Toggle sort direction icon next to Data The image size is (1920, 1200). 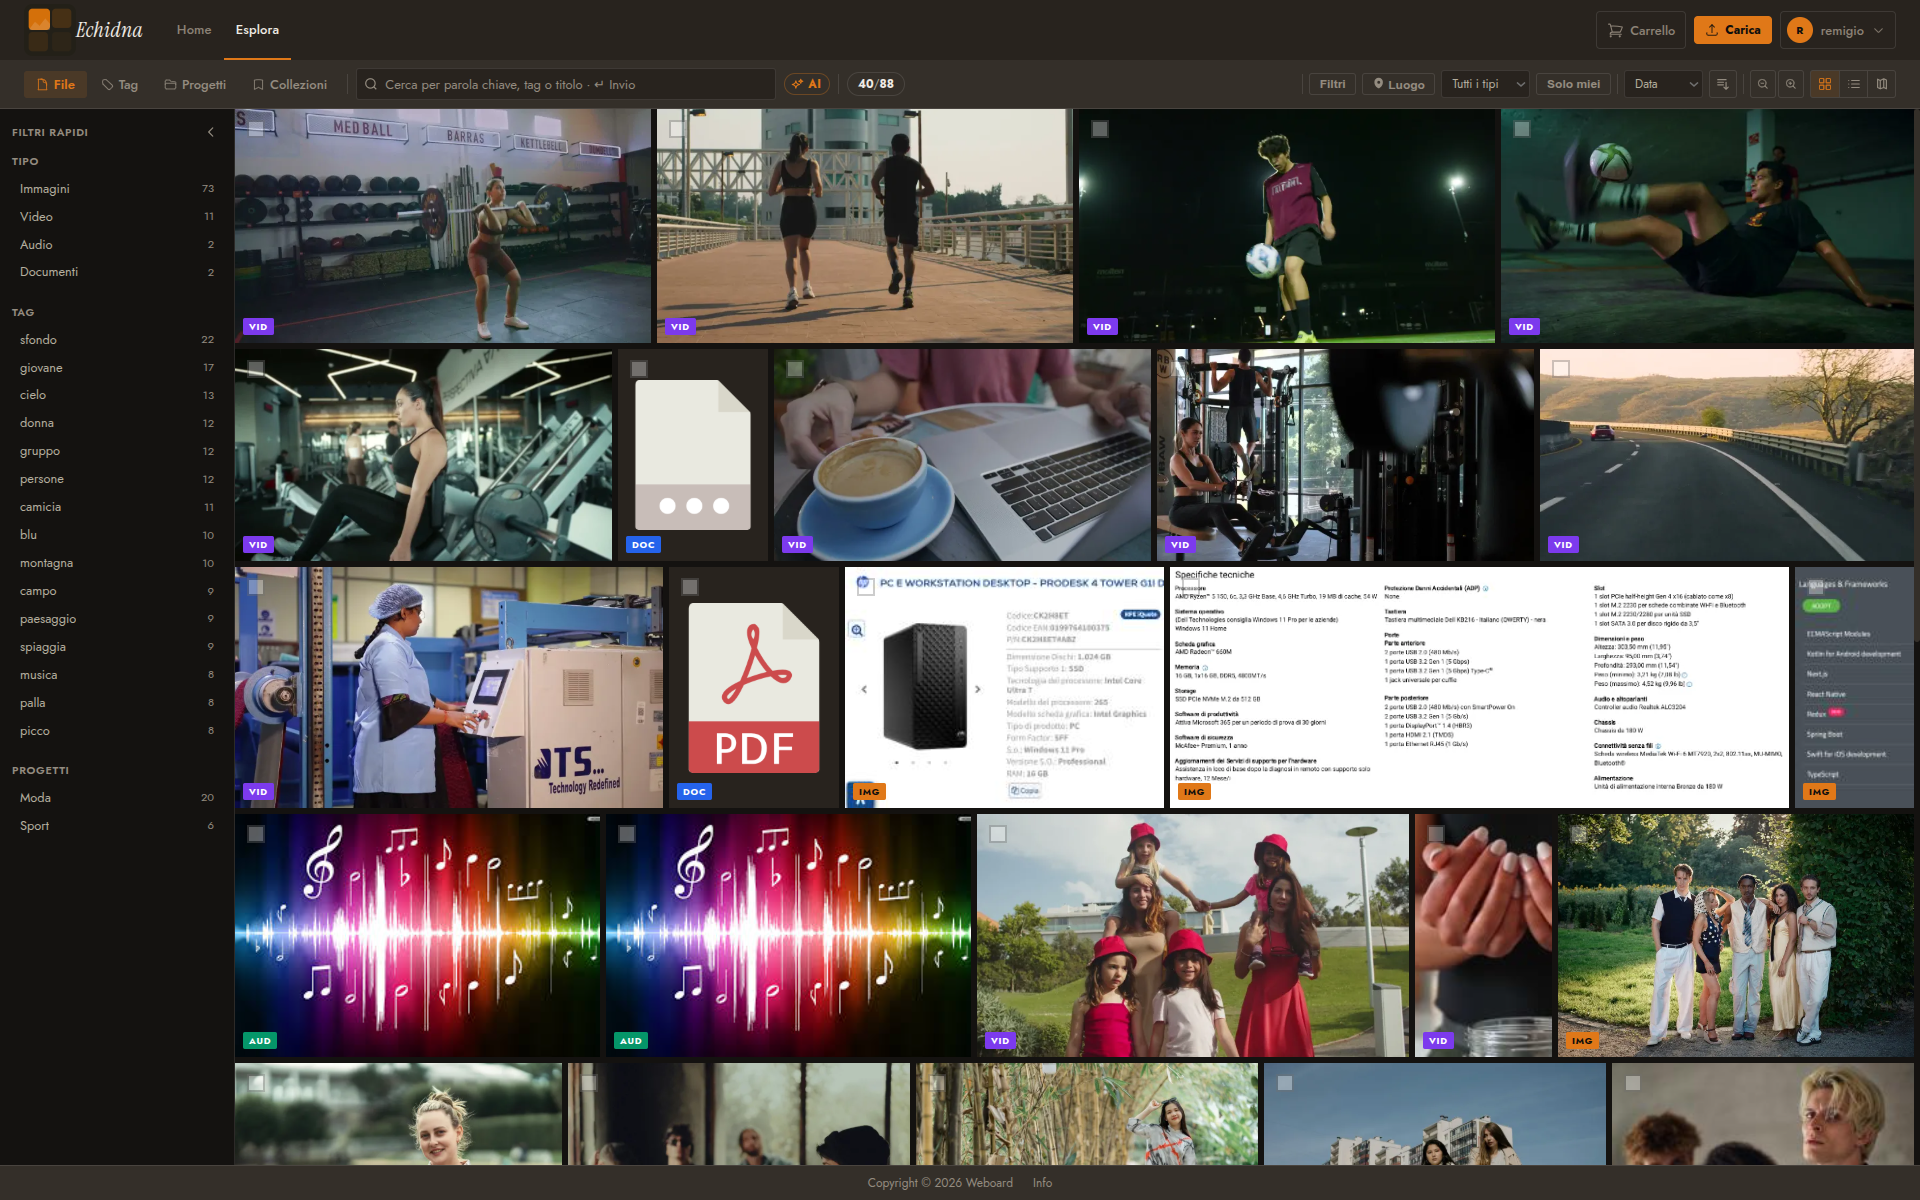pyautogui.click(x=1723, y=84)
